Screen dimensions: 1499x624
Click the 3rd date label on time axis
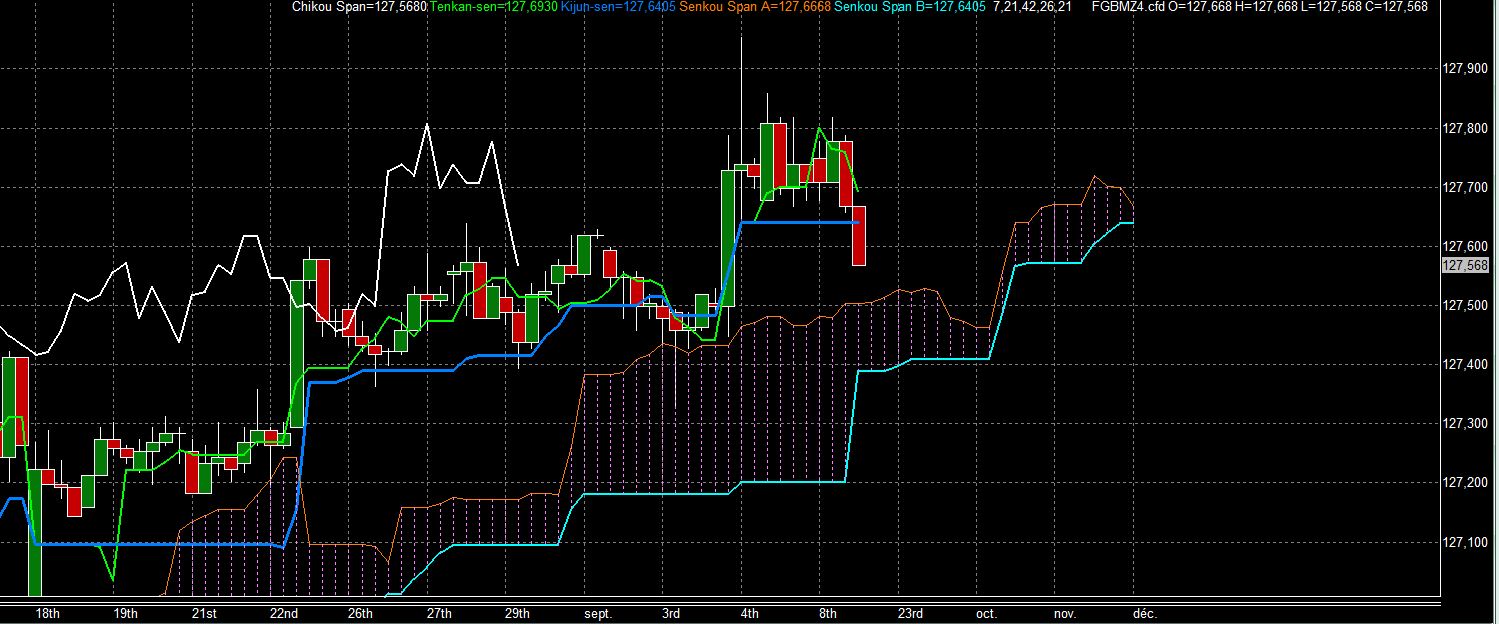tap(671, 613)
